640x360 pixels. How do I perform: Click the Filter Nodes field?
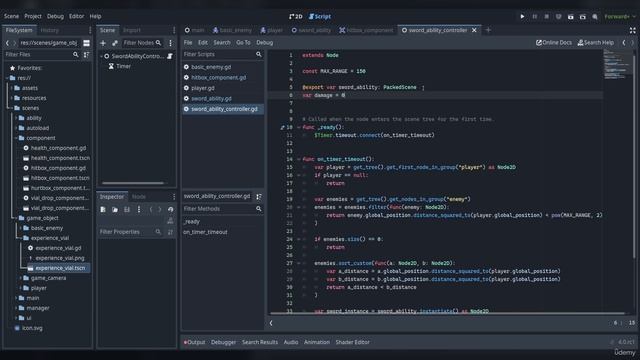click(142, 43)
